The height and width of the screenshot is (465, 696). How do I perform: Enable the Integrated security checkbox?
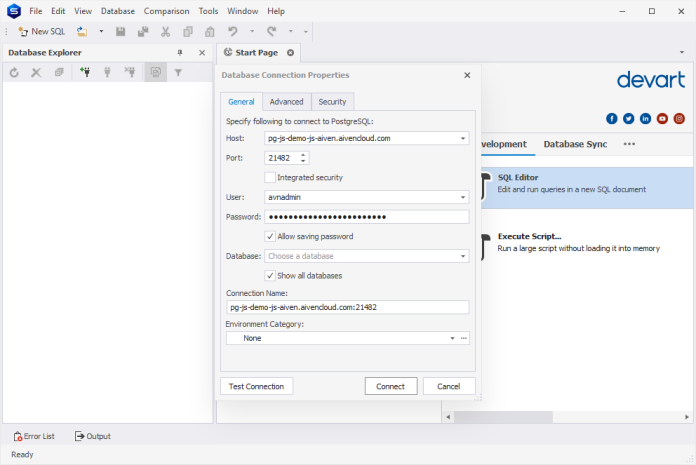270,177
